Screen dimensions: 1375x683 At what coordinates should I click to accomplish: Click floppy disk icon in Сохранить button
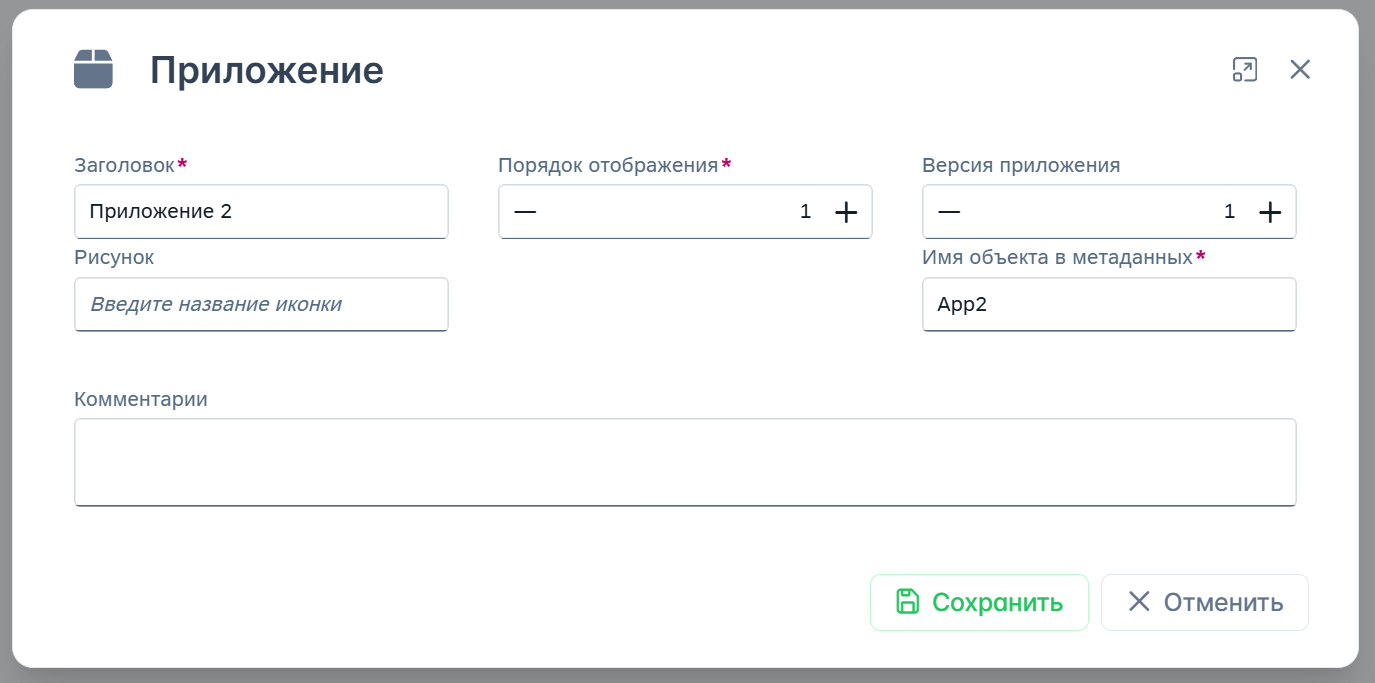(x=907, y=601)
